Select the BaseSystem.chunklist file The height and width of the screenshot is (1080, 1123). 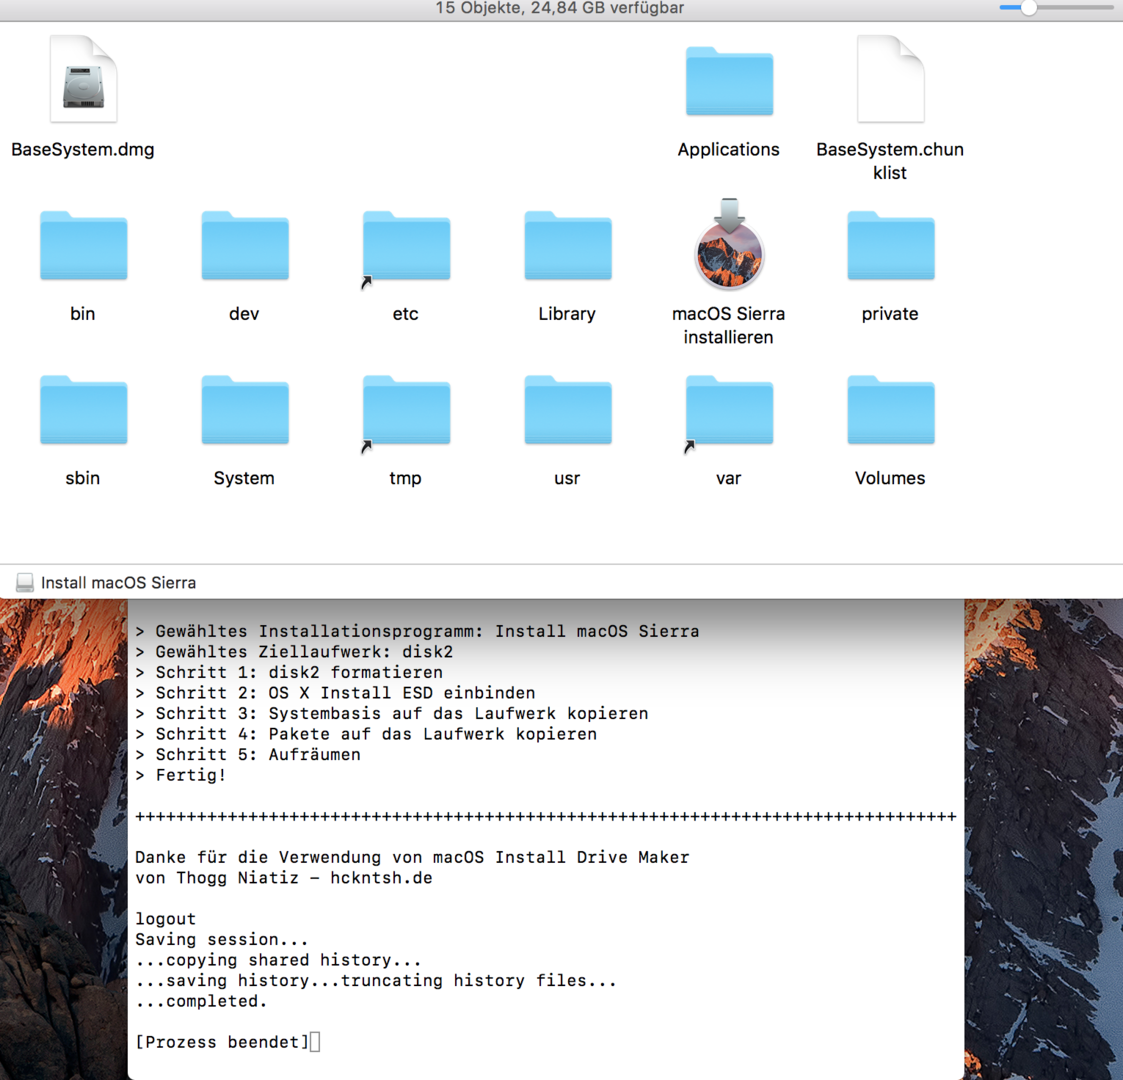tap(890, 81)
